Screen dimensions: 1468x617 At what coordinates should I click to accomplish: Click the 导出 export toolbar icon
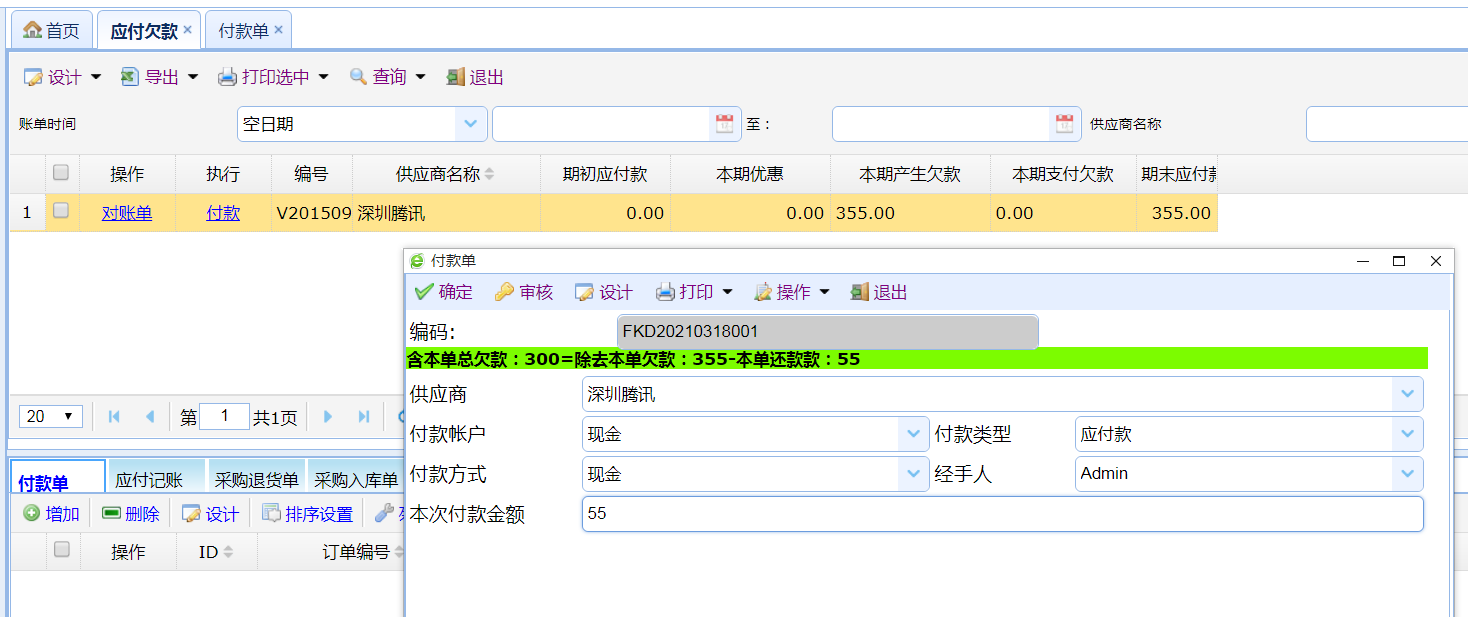130,77
